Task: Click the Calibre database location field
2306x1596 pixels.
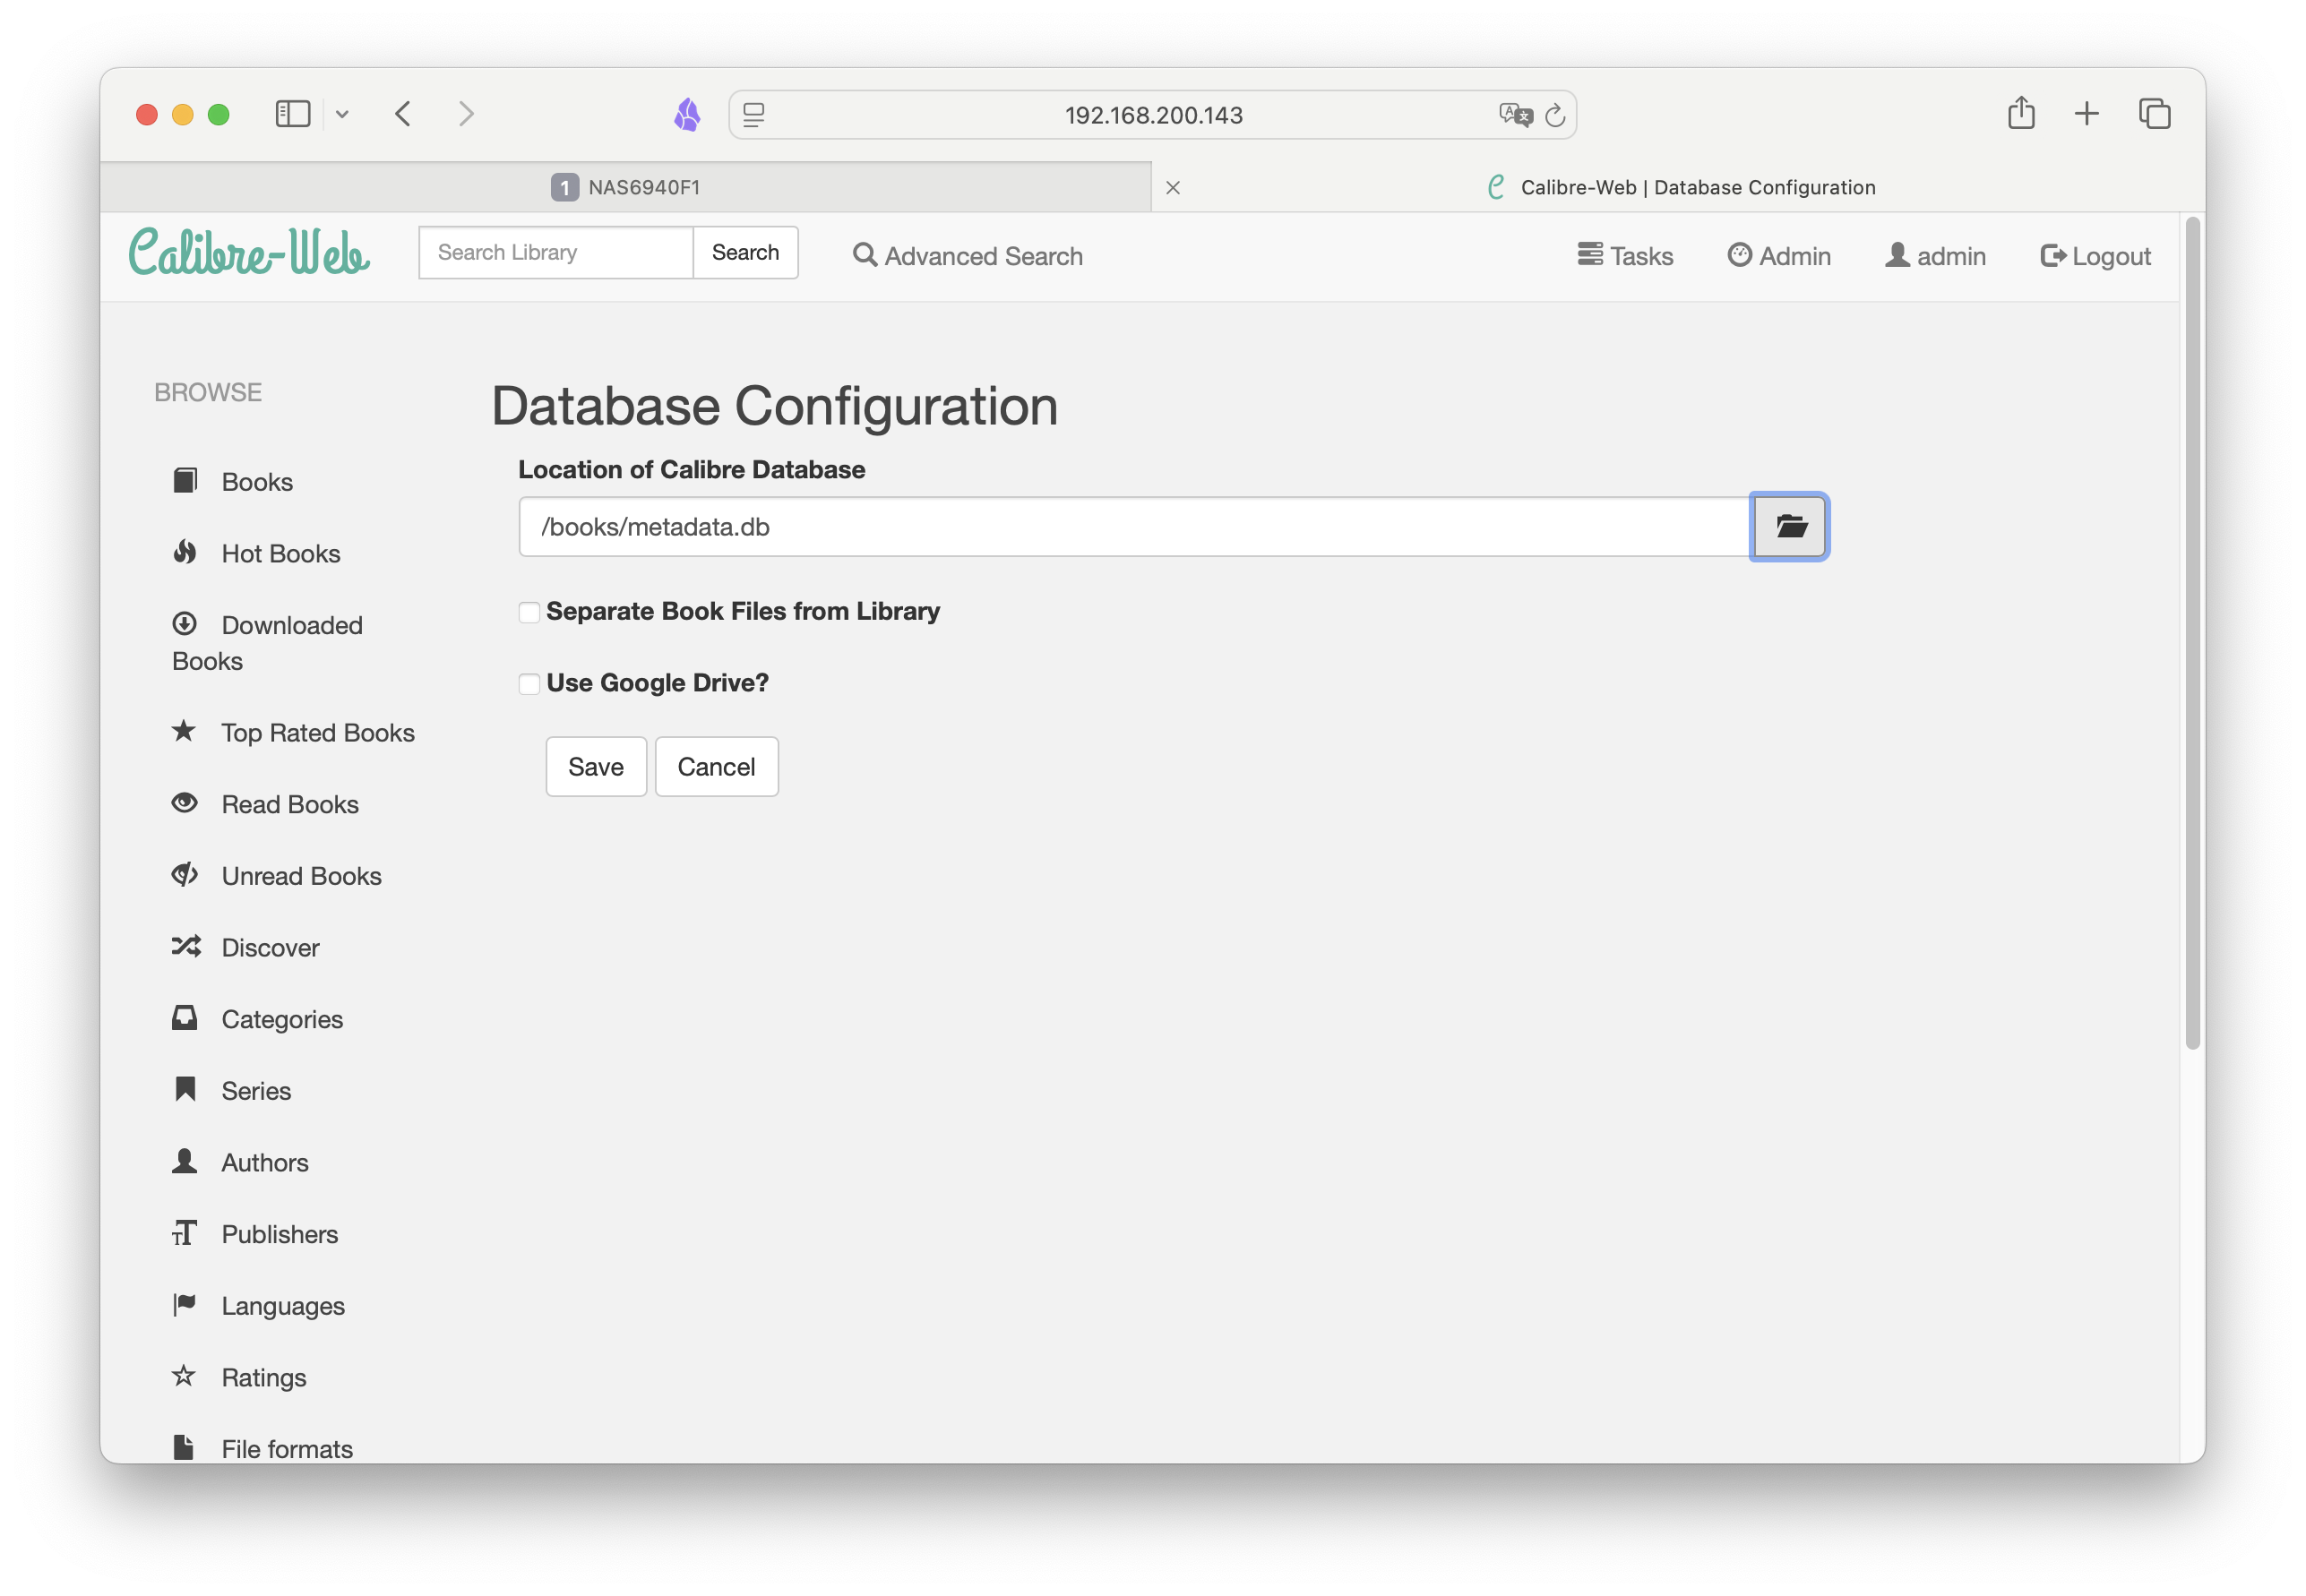Action: tap(1135, 526)
